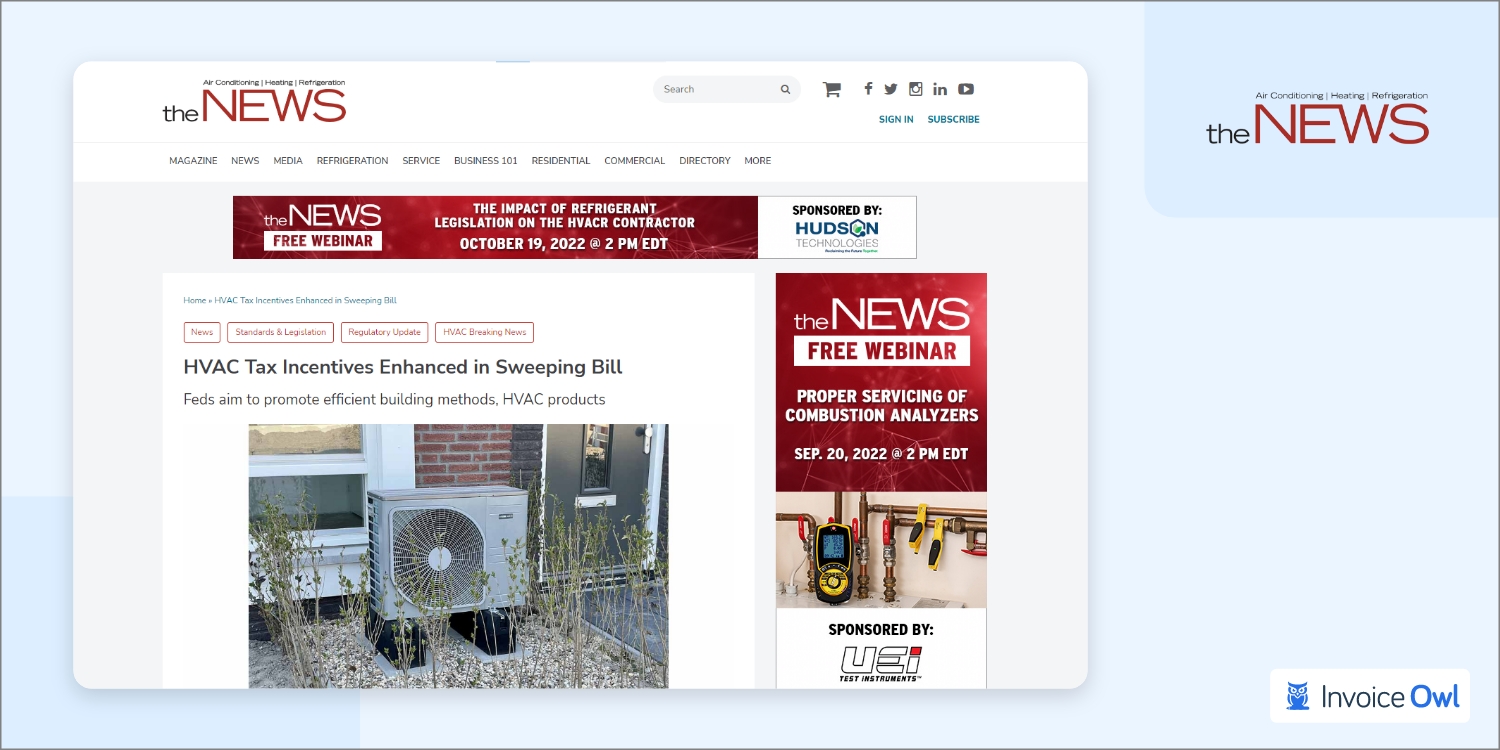Open the REFRIGERATION menu item
This screenshot has width=1500, height=750.
point(352,161)
